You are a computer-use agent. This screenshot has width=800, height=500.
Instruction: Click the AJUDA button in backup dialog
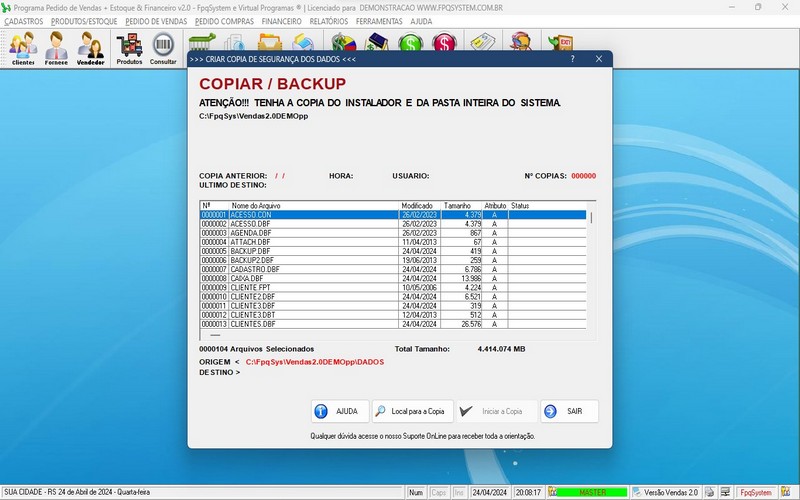click(340, 411)
